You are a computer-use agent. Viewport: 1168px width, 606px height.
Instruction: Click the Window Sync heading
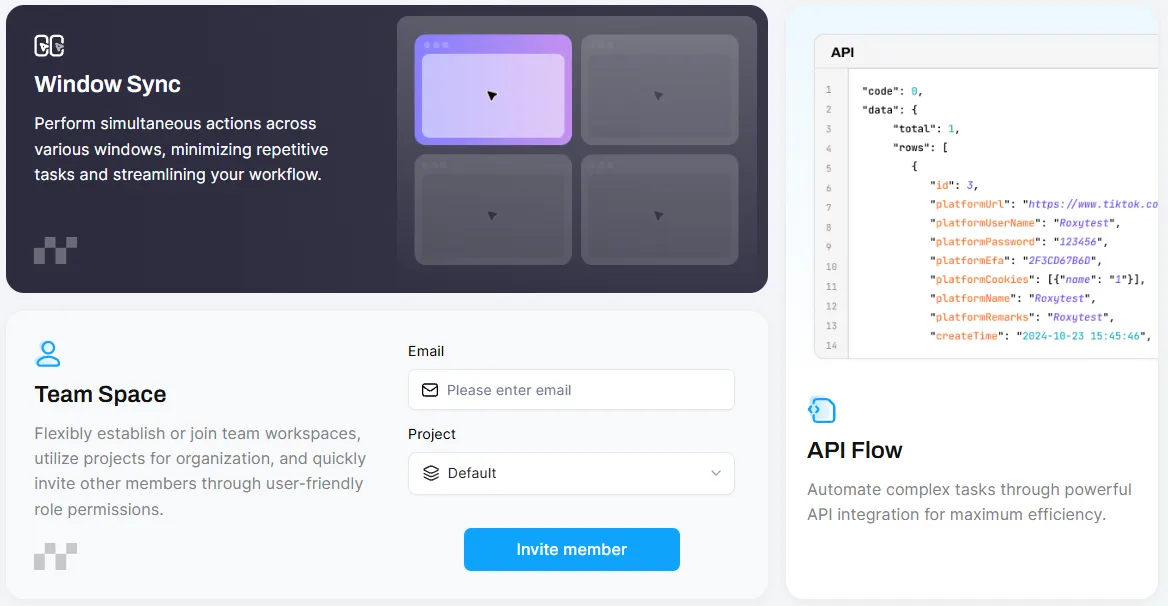pos(108,84)
